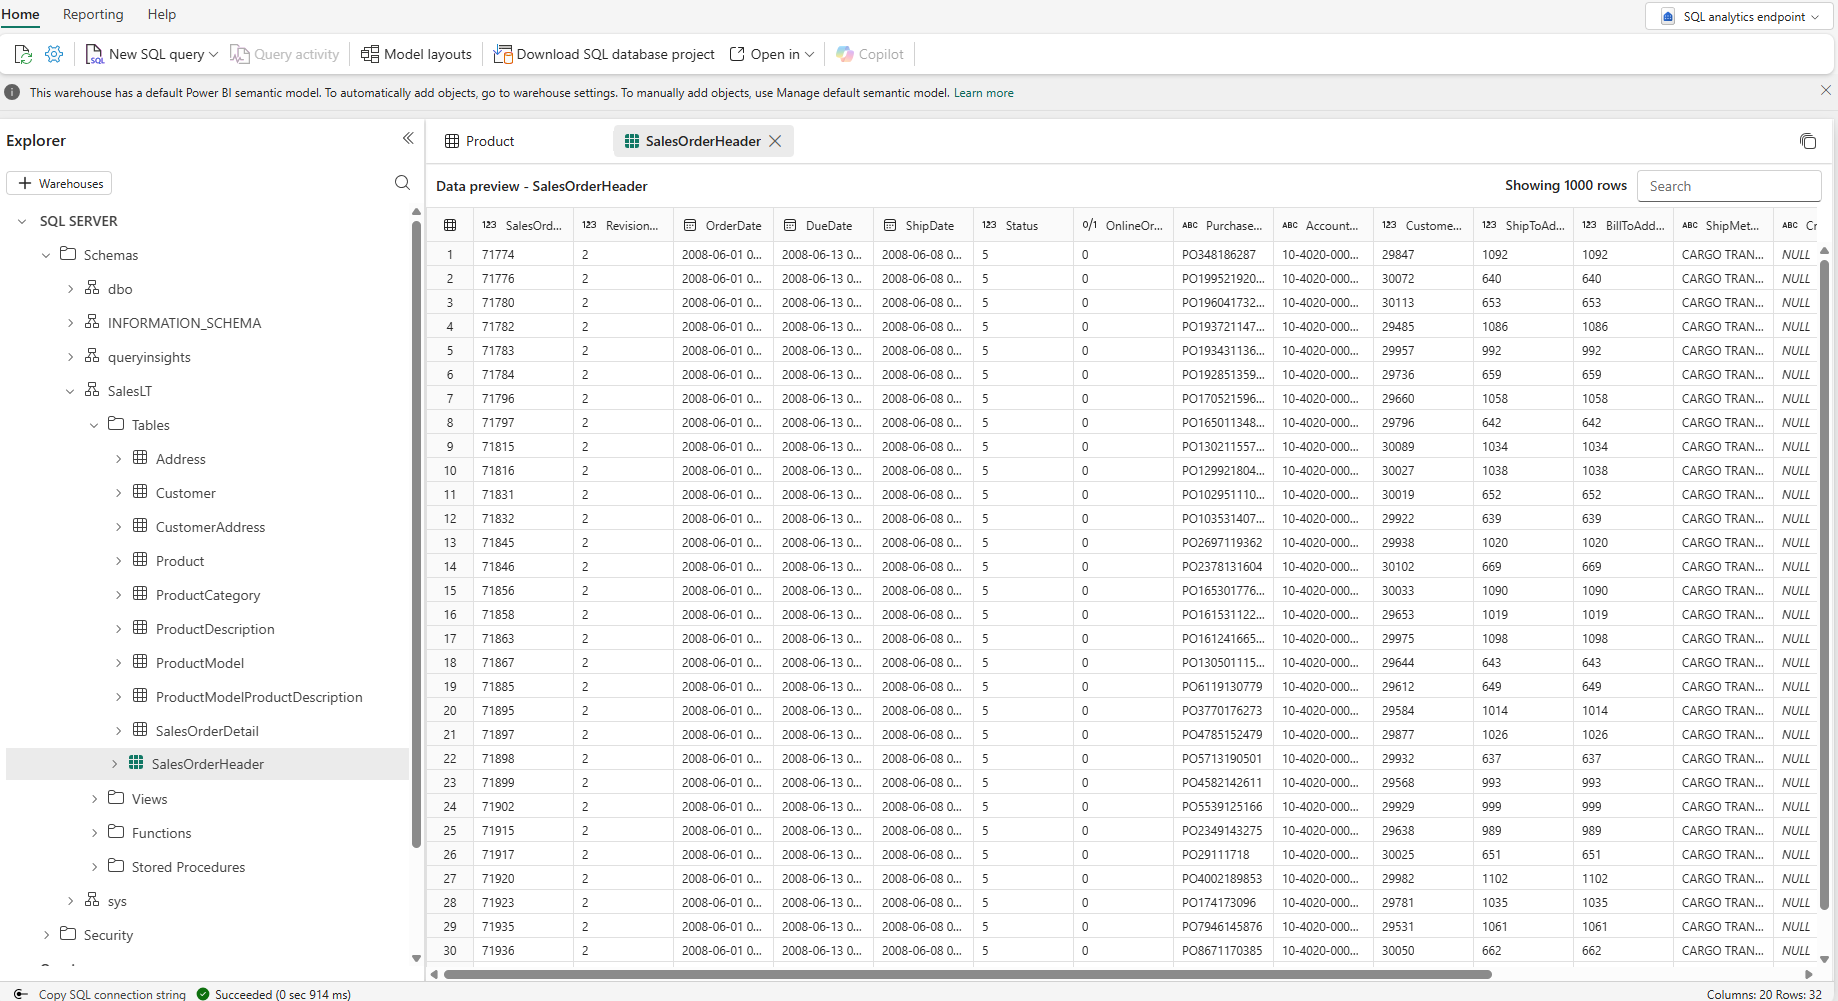Screen dimensions: 1838x1001
Task: Click the Explorer search magnifier icon
Action: (402, 183)
